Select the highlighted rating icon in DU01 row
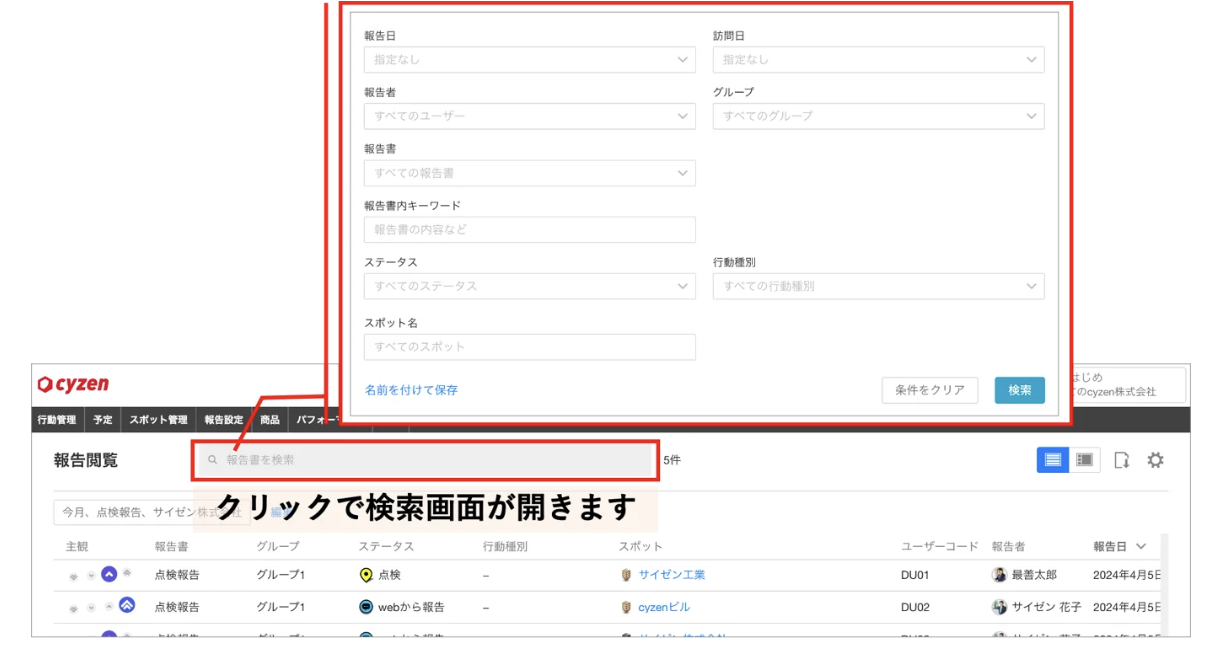Viewport: 1206px width, 652px height. coord(109,574)
